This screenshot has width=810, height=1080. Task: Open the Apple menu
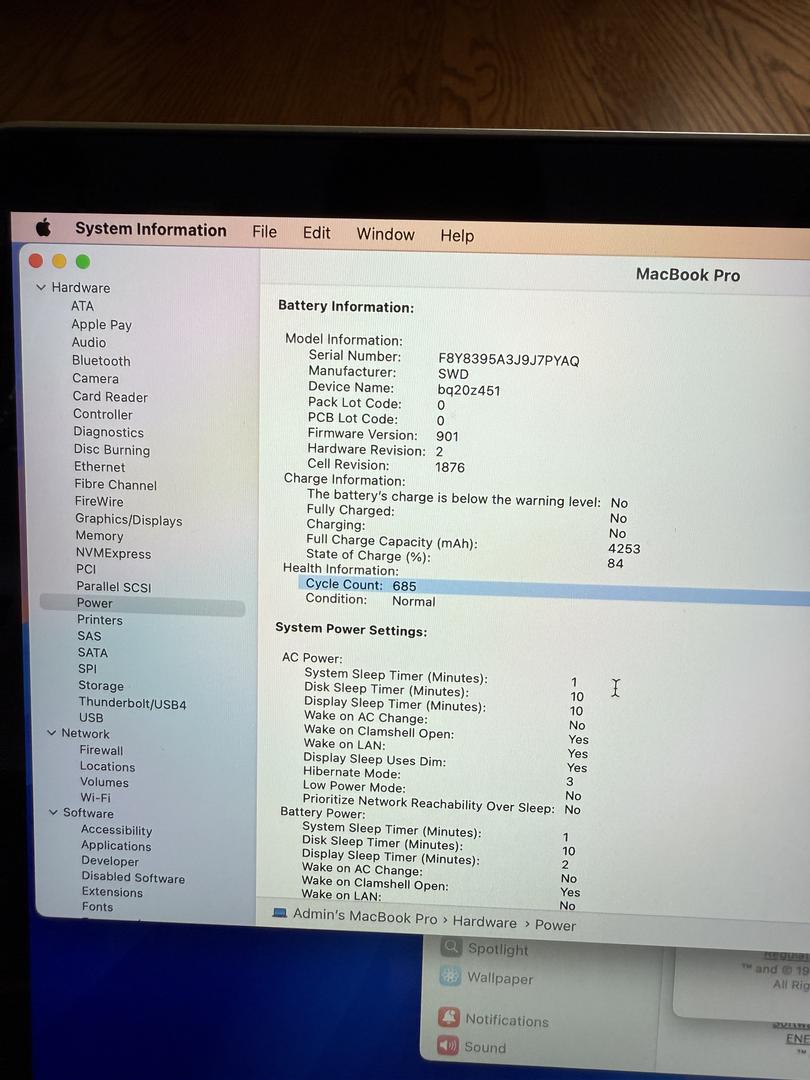[x=43, y=227]
